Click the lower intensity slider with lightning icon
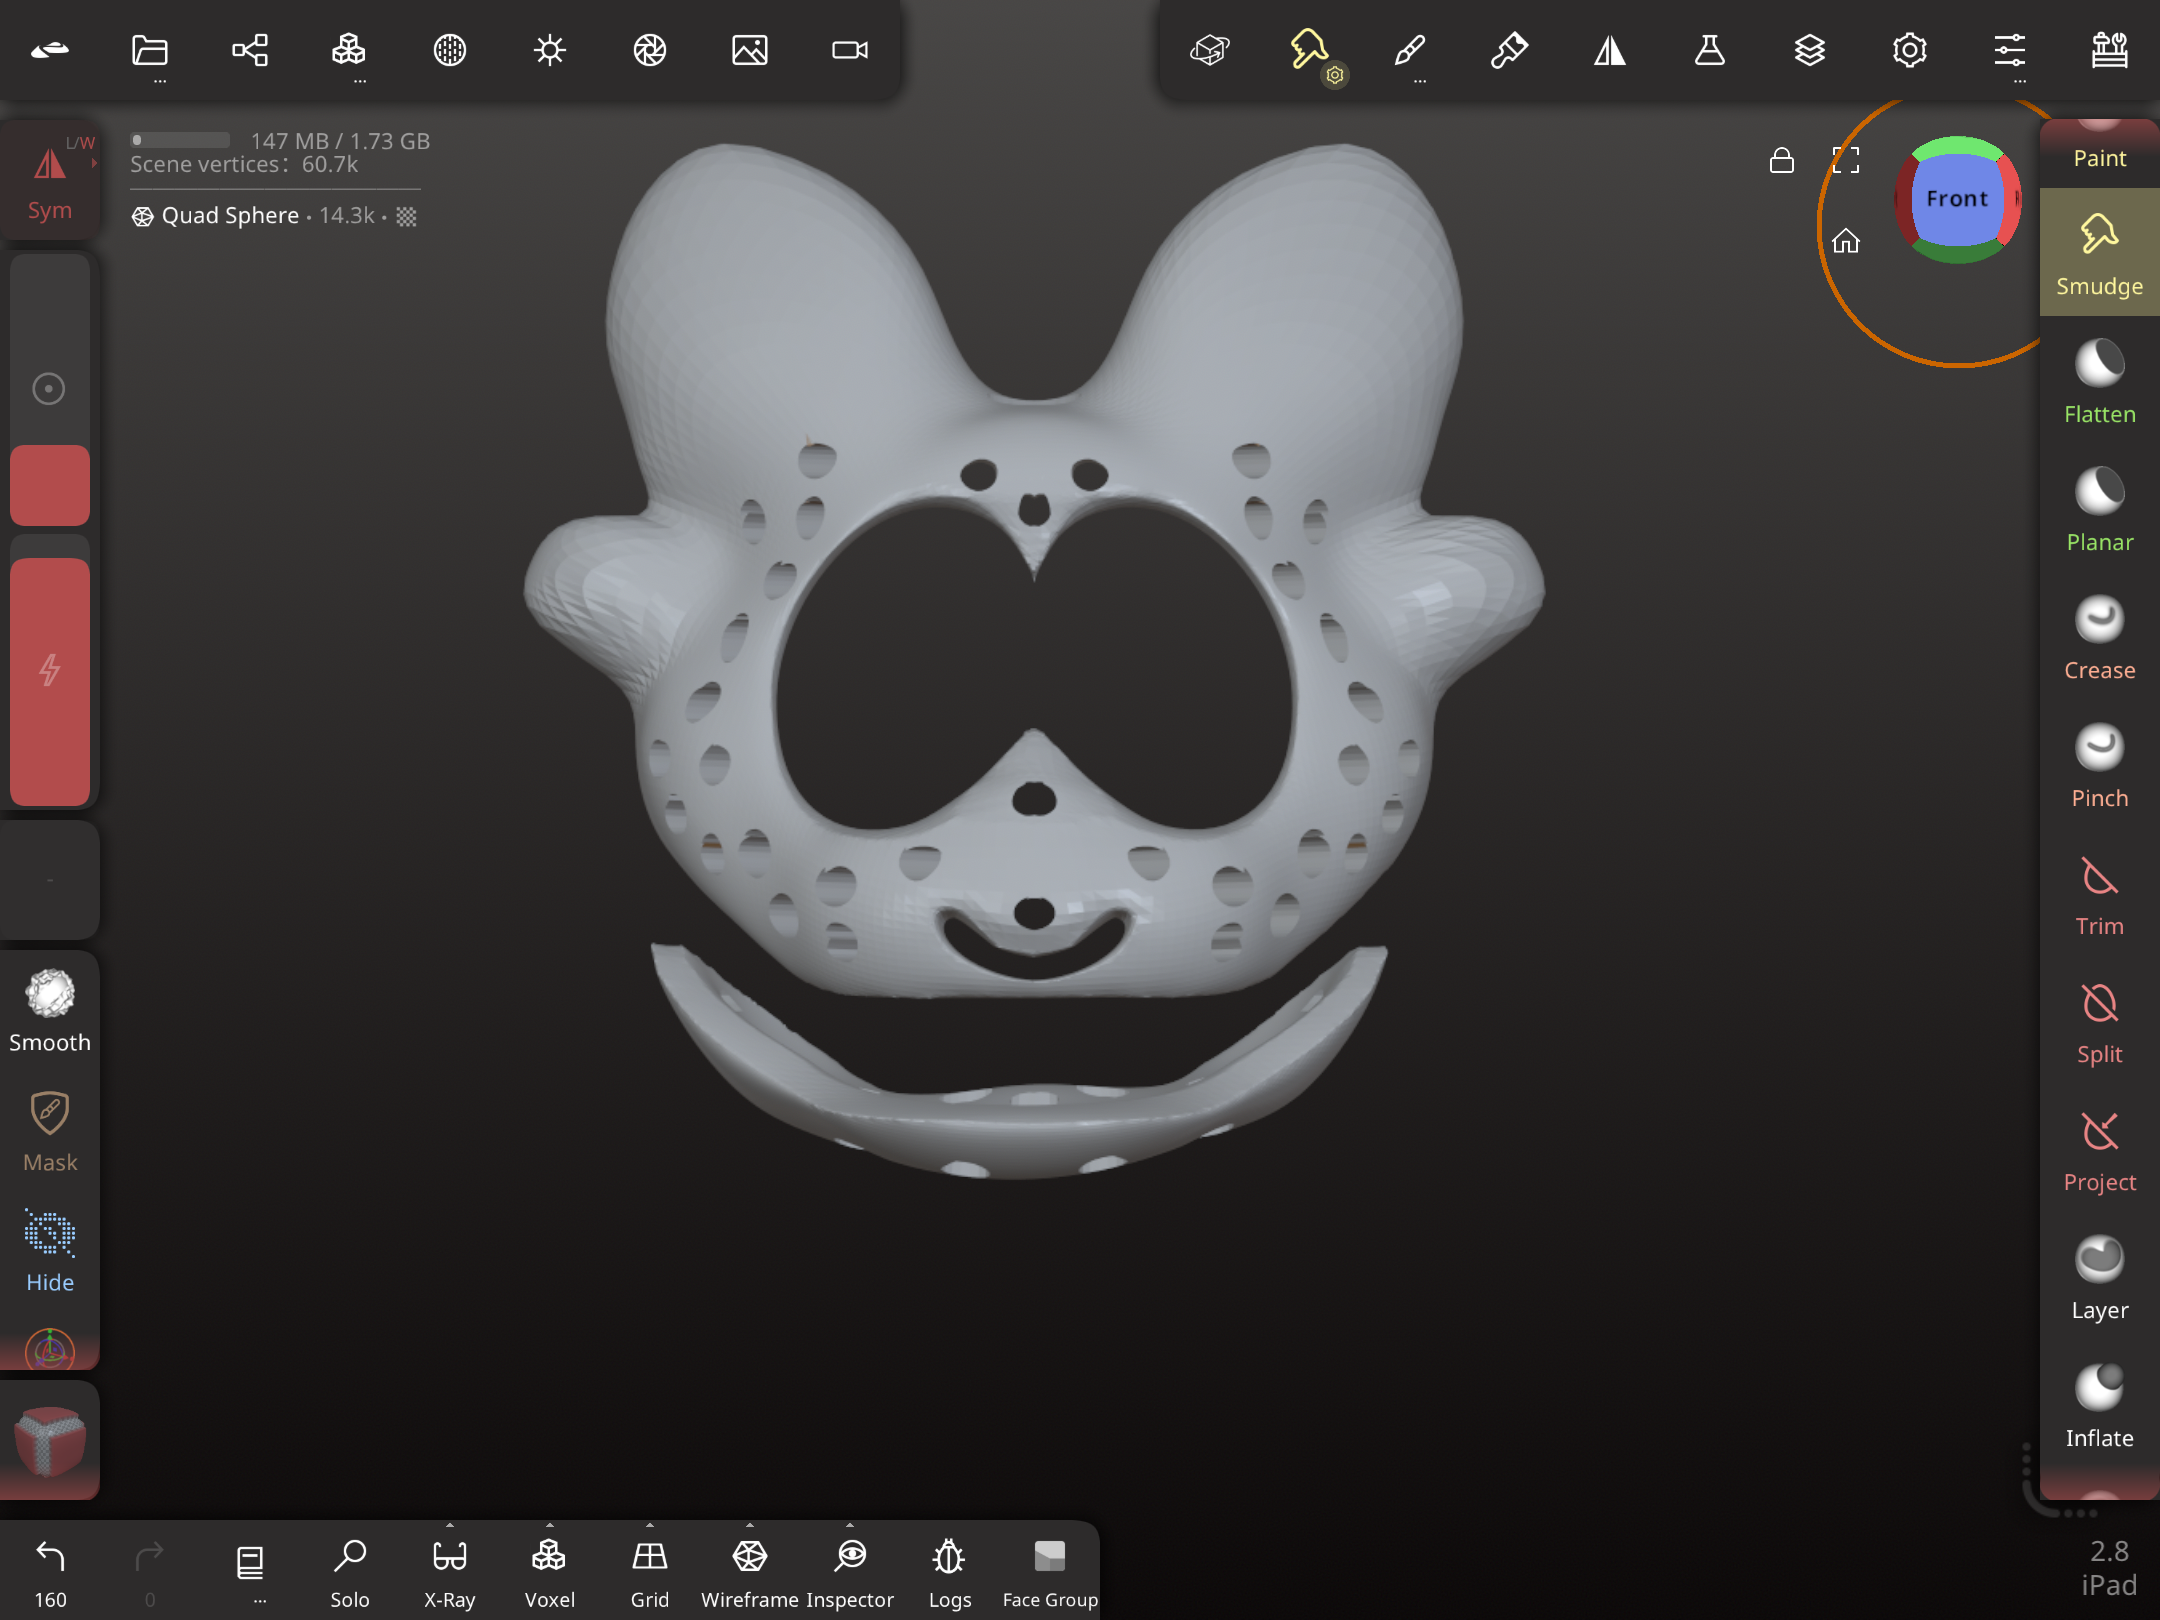The image size is (2160, 1620). (x=50, y=670)
